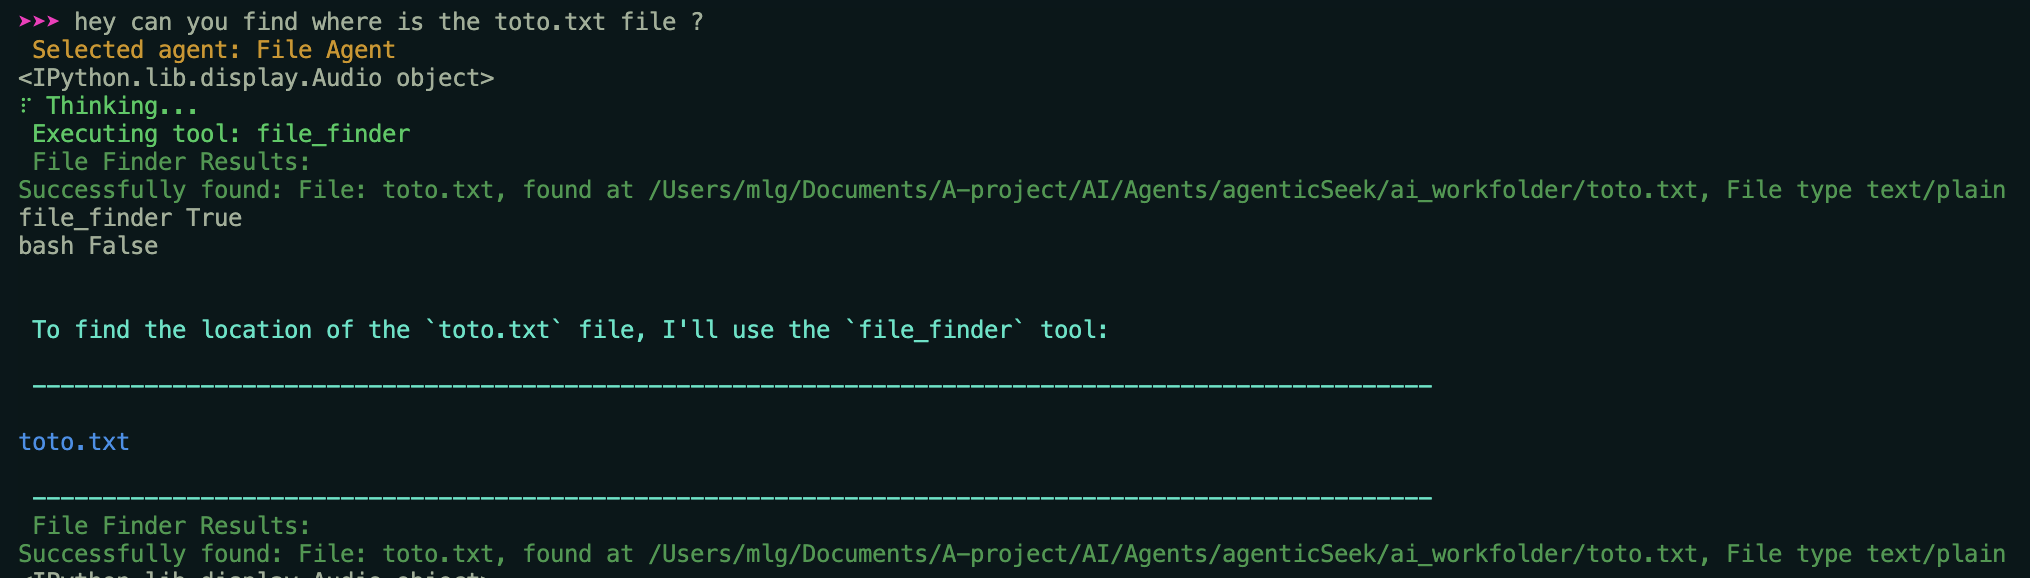Click the second 'Successfully found:' text
This screenshot has width=2030, height=578.
(151, 554)
